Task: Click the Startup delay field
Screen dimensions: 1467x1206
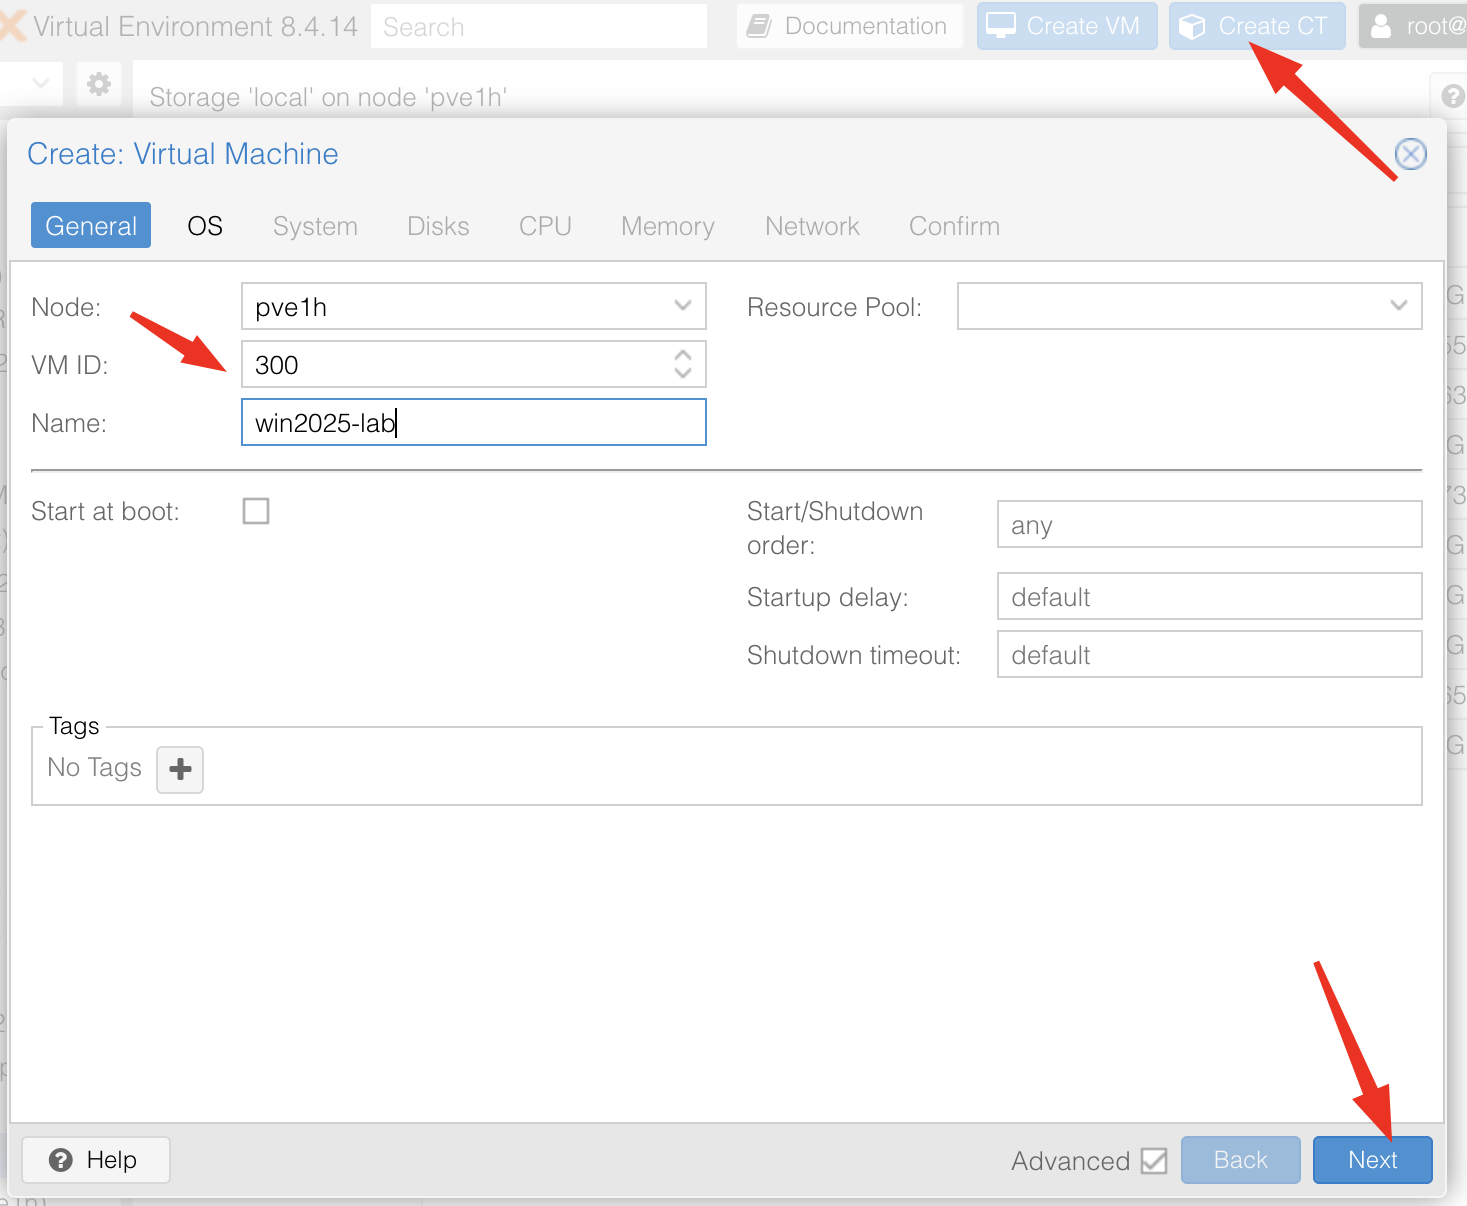Action: [1208, 597]
